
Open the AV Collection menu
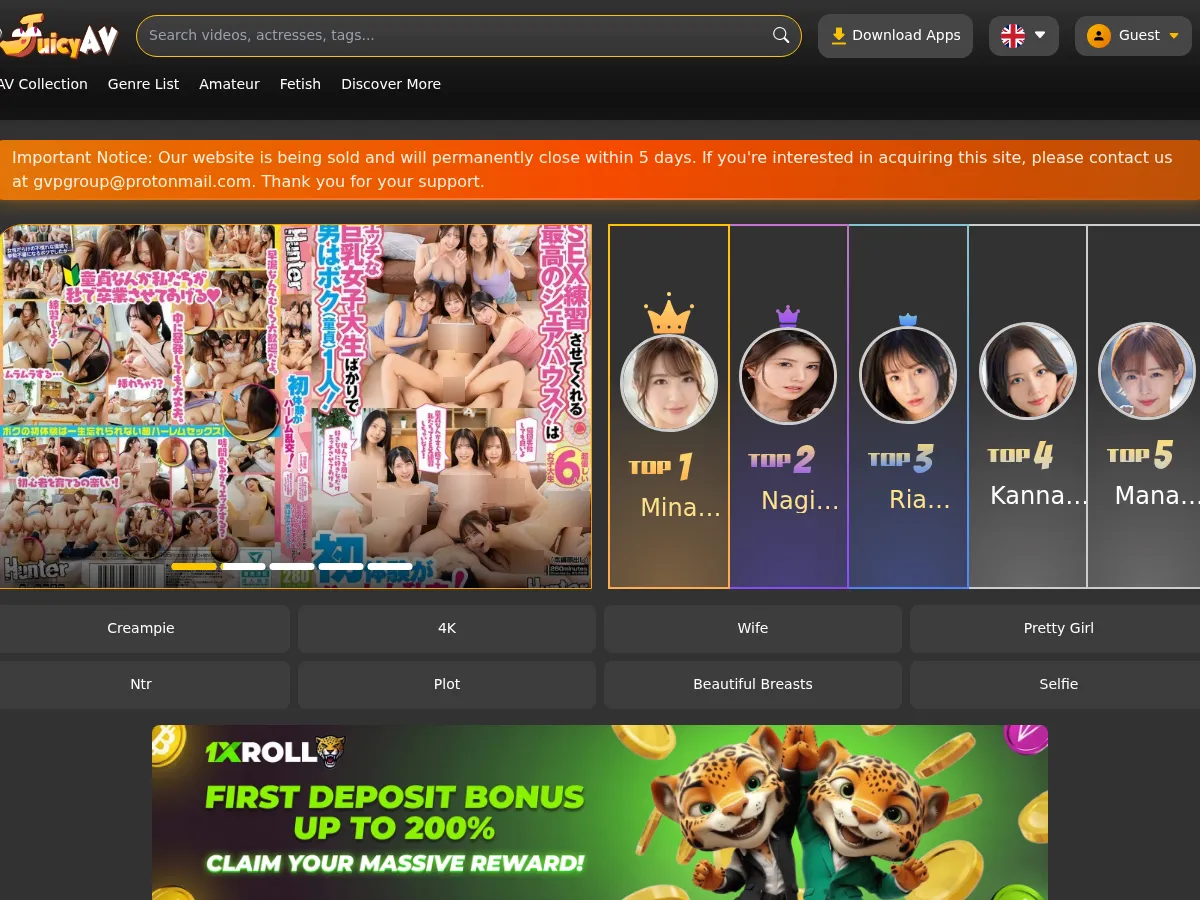pos(44,84)
